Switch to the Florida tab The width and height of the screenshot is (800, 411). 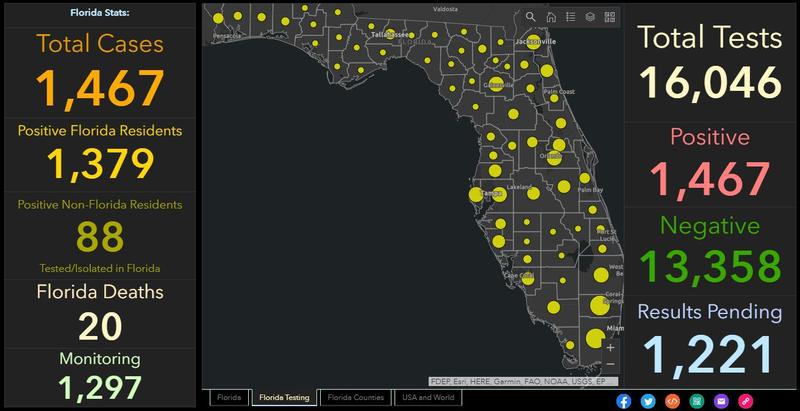228,398
